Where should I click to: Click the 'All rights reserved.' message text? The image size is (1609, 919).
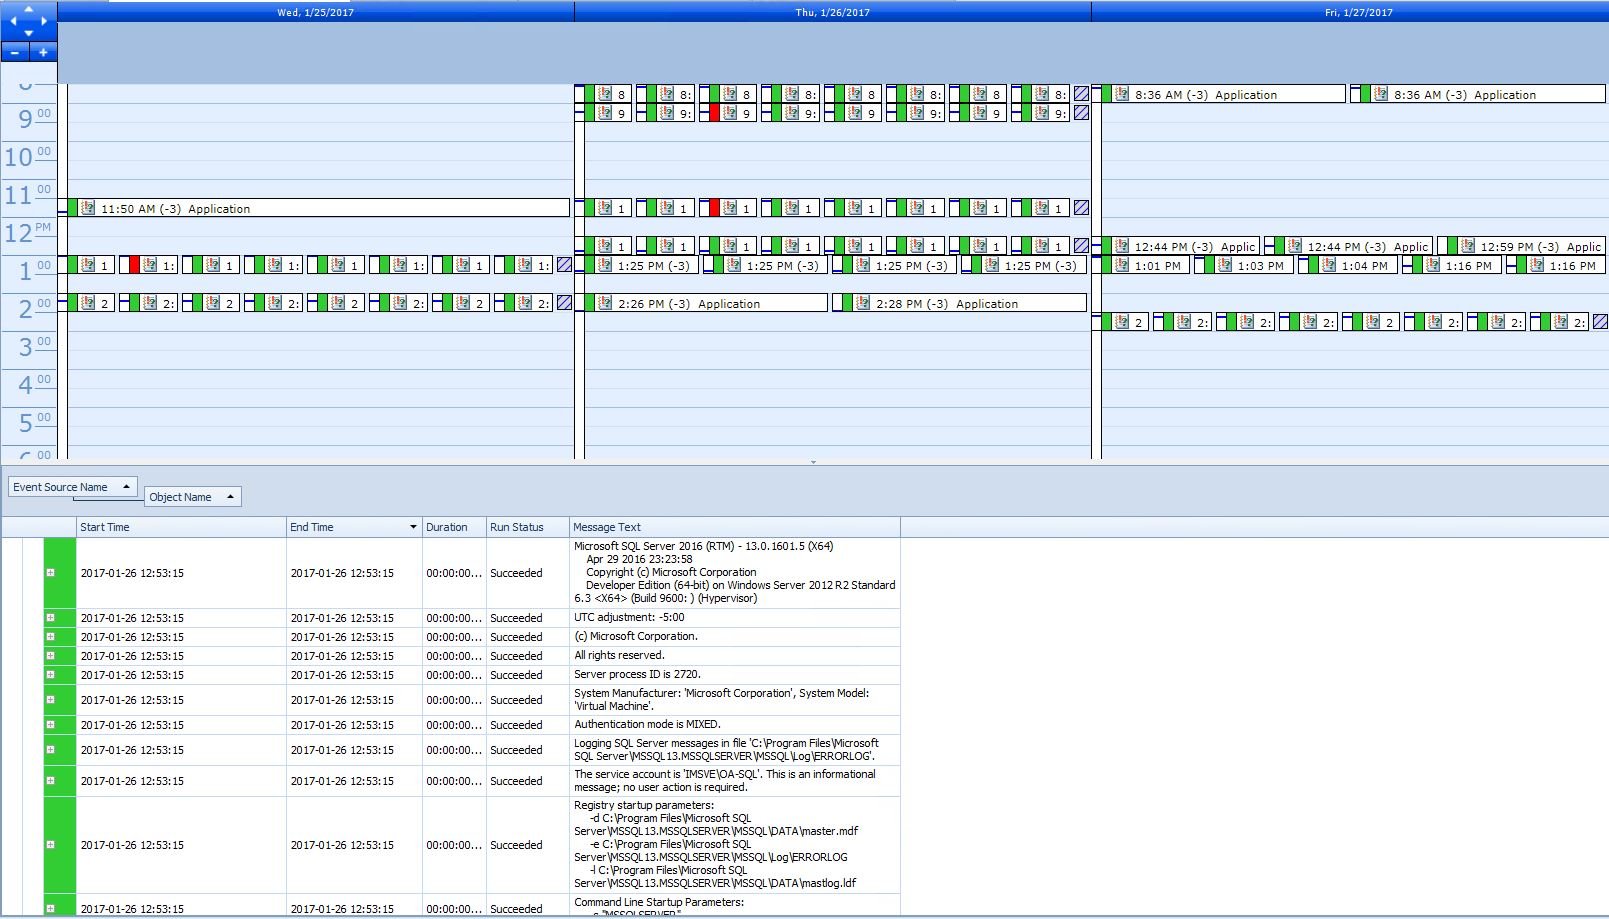(x=619, y=656)
